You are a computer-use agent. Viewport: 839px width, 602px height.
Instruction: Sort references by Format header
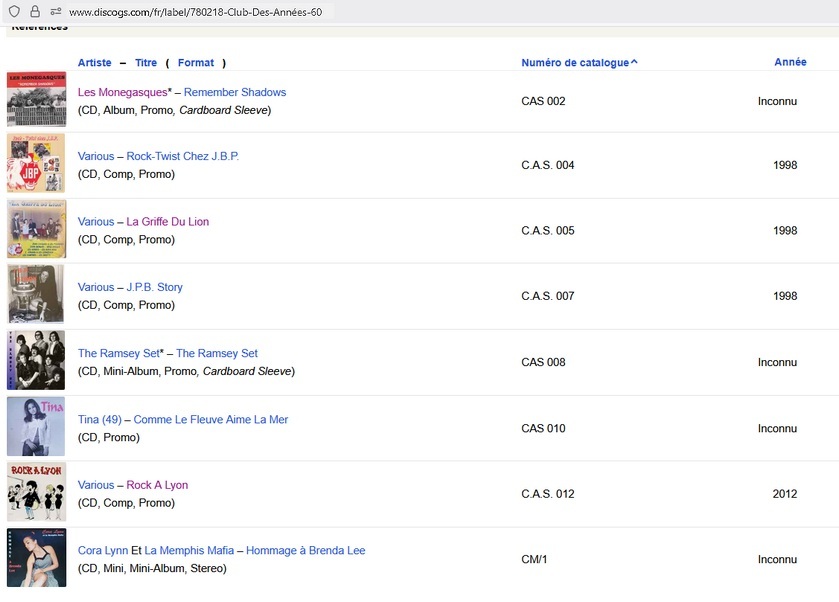(x=196, y=63)
